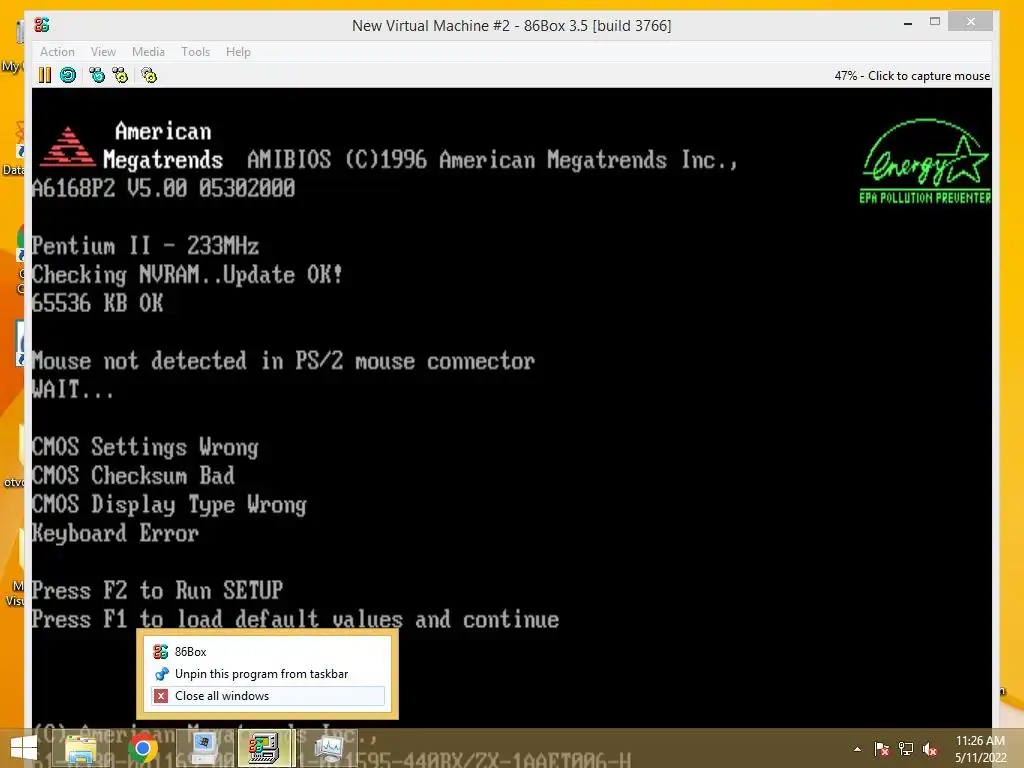Open the Windows Start button
Screen dimensions: 1024x768
point(24,748)
